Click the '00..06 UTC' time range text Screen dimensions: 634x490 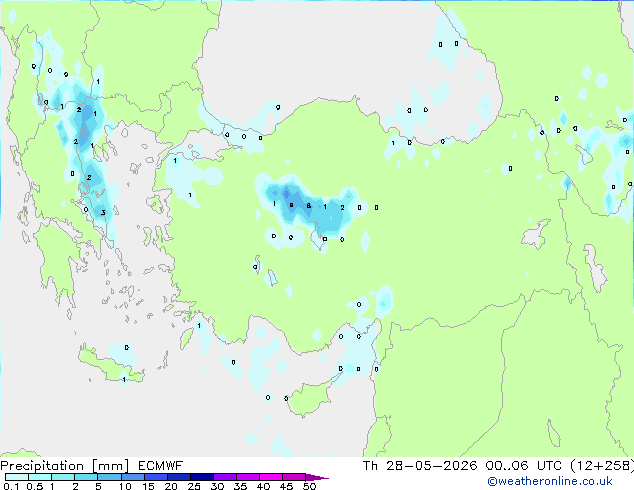pos(524,466)
